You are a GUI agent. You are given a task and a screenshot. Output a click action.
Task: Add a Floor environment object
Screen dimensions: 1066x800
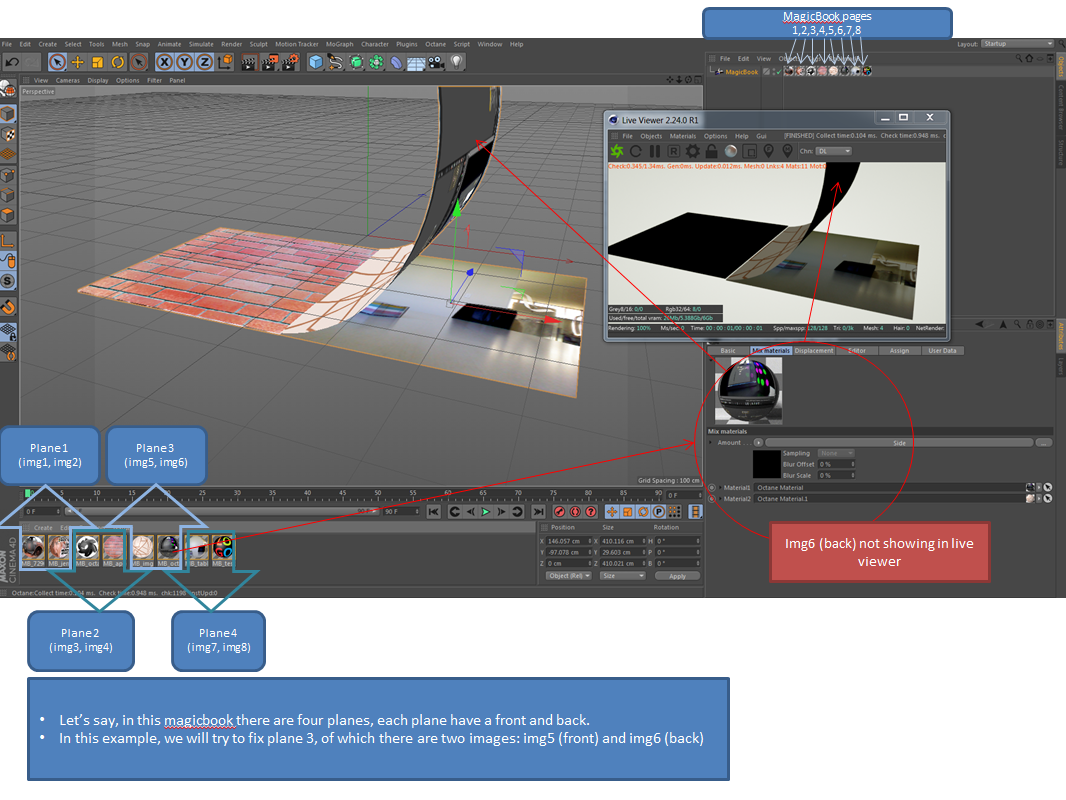point(416,63)
